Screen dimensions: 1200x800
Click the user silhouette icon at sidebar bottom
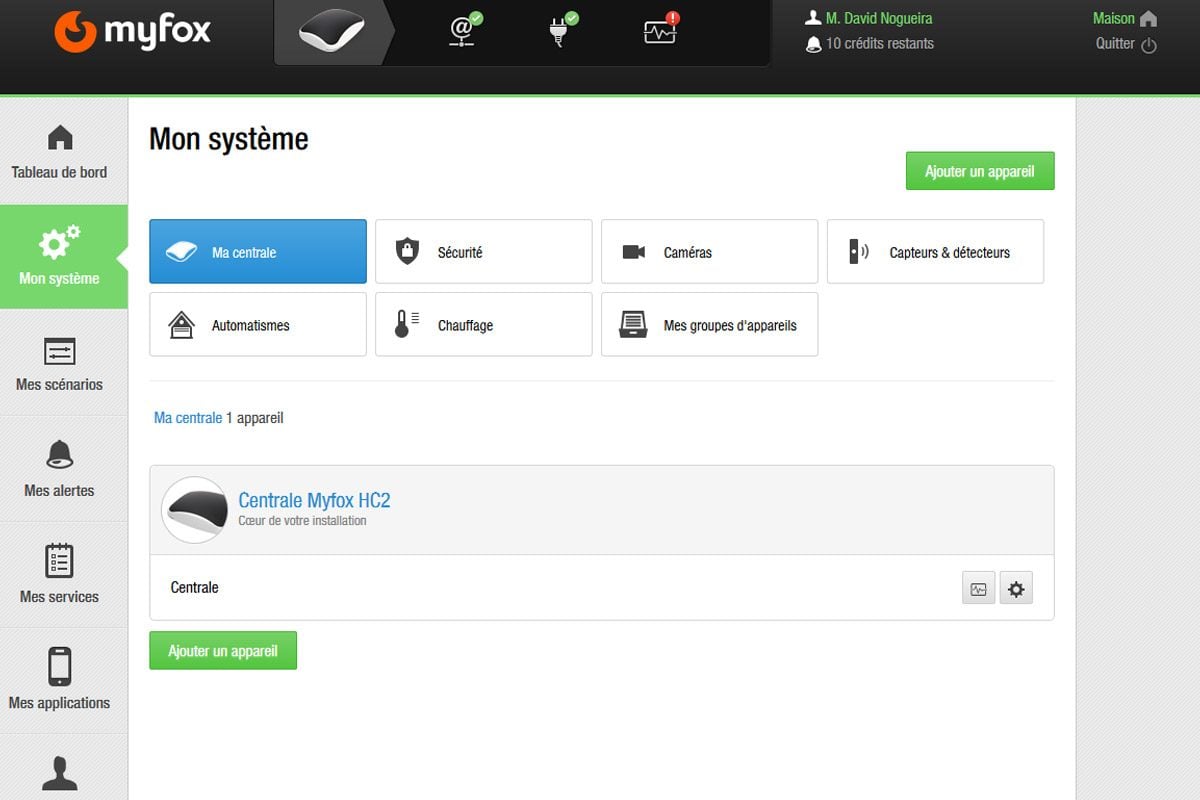tap(60, 773)
